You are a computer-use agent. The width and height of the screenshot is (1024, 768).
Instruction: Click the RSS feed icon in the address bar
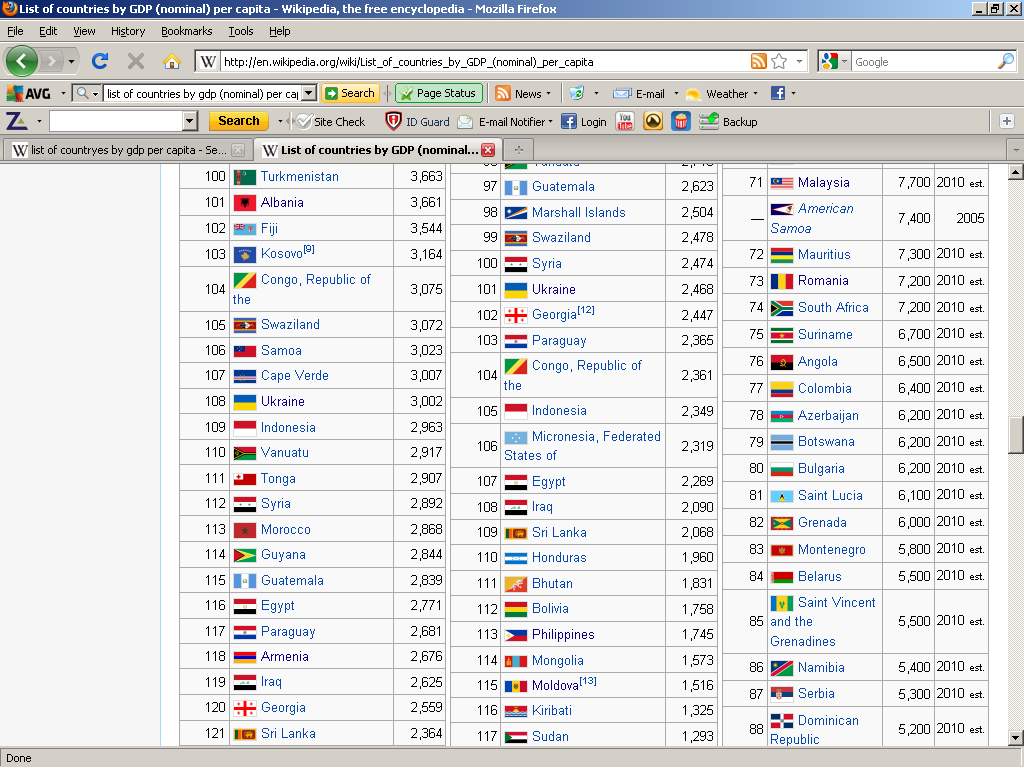pyautogui.click(x=759, y=61)
